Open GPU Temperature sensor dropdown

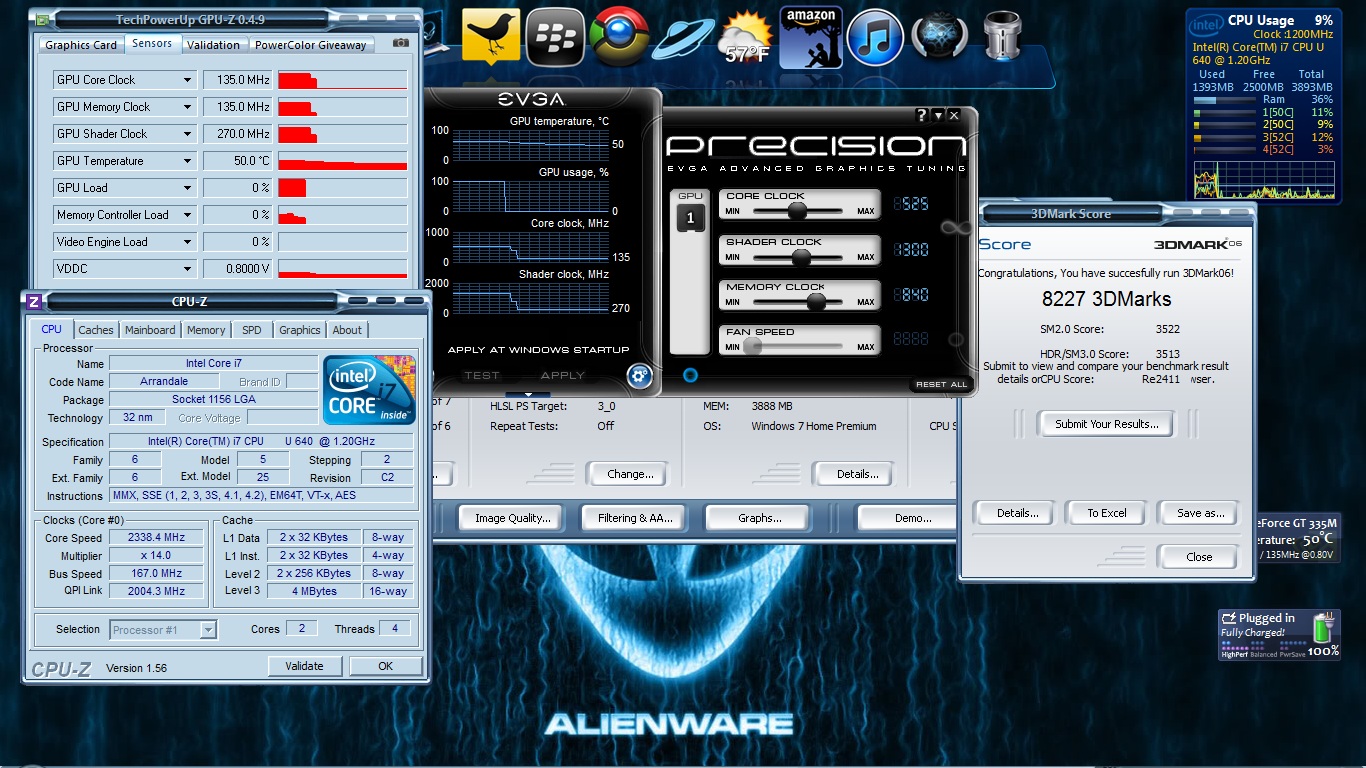click(x=187, y=161)
